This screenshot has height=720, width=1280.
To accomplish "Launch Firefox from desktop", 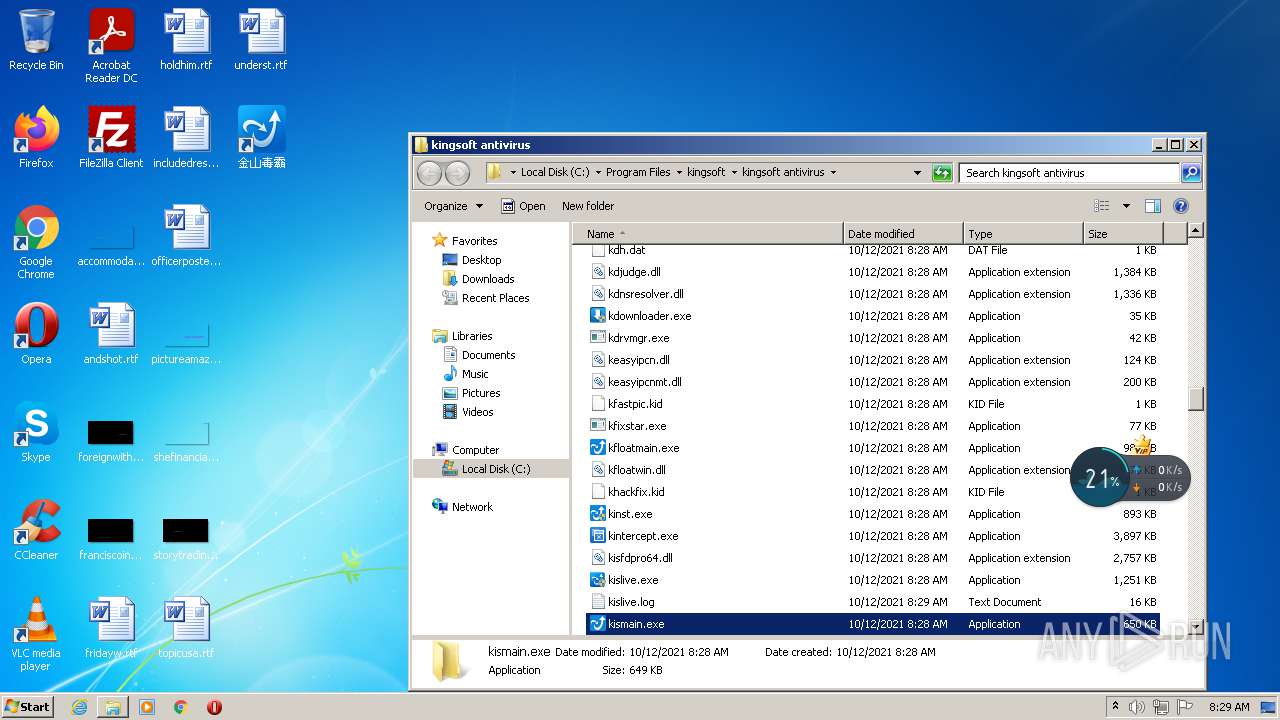I will pos(36,137).
